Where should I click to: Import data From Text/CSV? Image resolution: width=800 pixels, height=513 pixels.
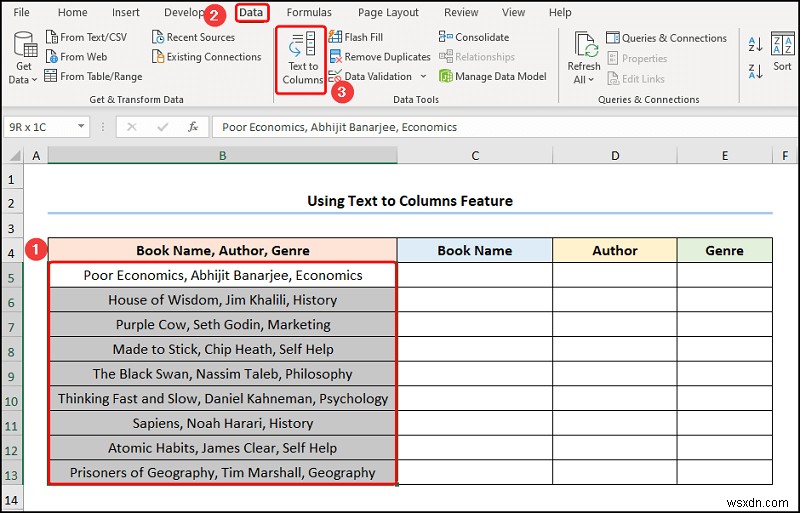click(x=86, y=37)
